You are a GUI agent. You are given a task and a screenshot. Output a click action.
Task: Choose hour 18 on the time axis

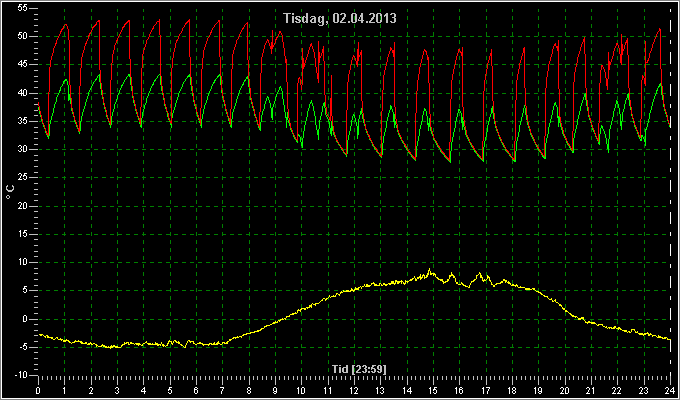[x=512, y=390]
